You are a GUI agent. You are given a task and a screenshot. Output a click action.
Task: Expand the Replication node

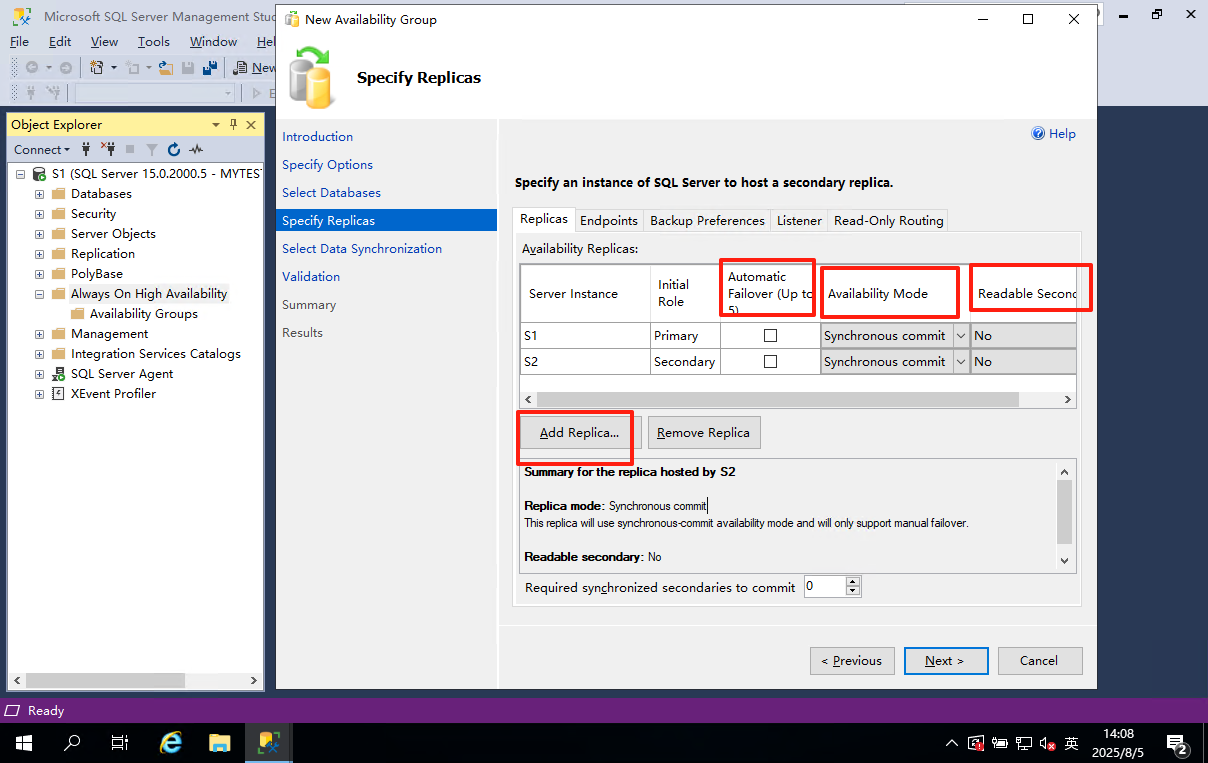(39, 253)
